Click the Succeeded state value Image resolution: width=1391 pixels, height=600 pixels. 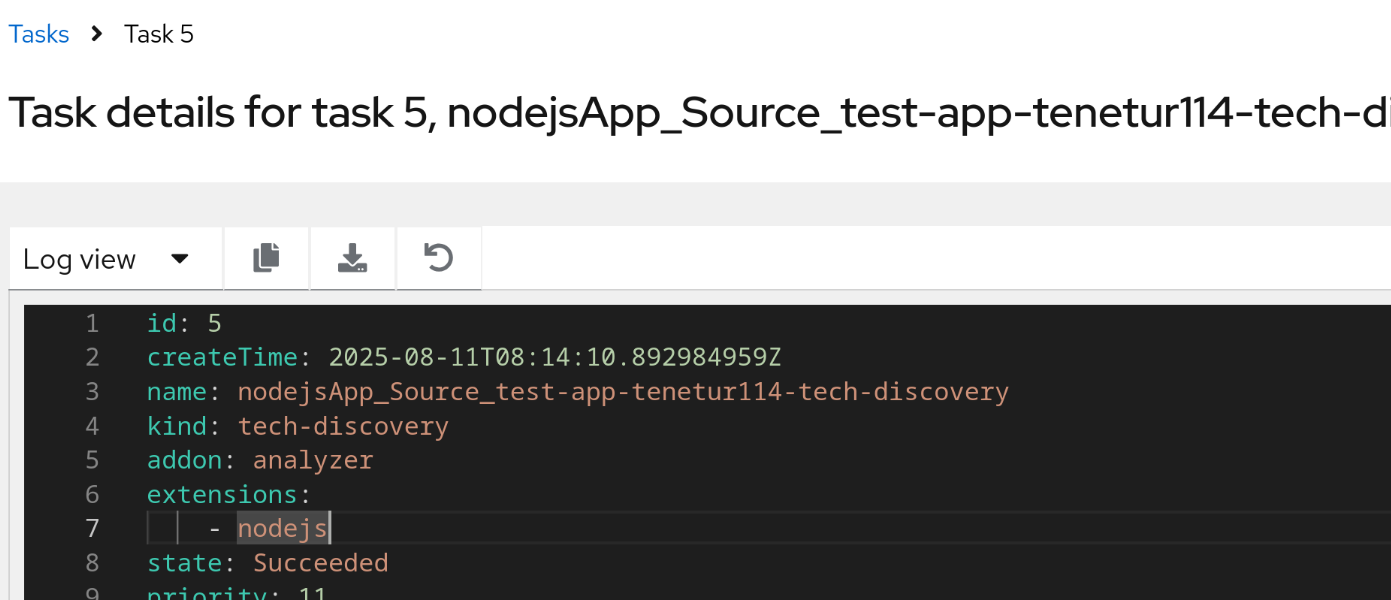320,562
